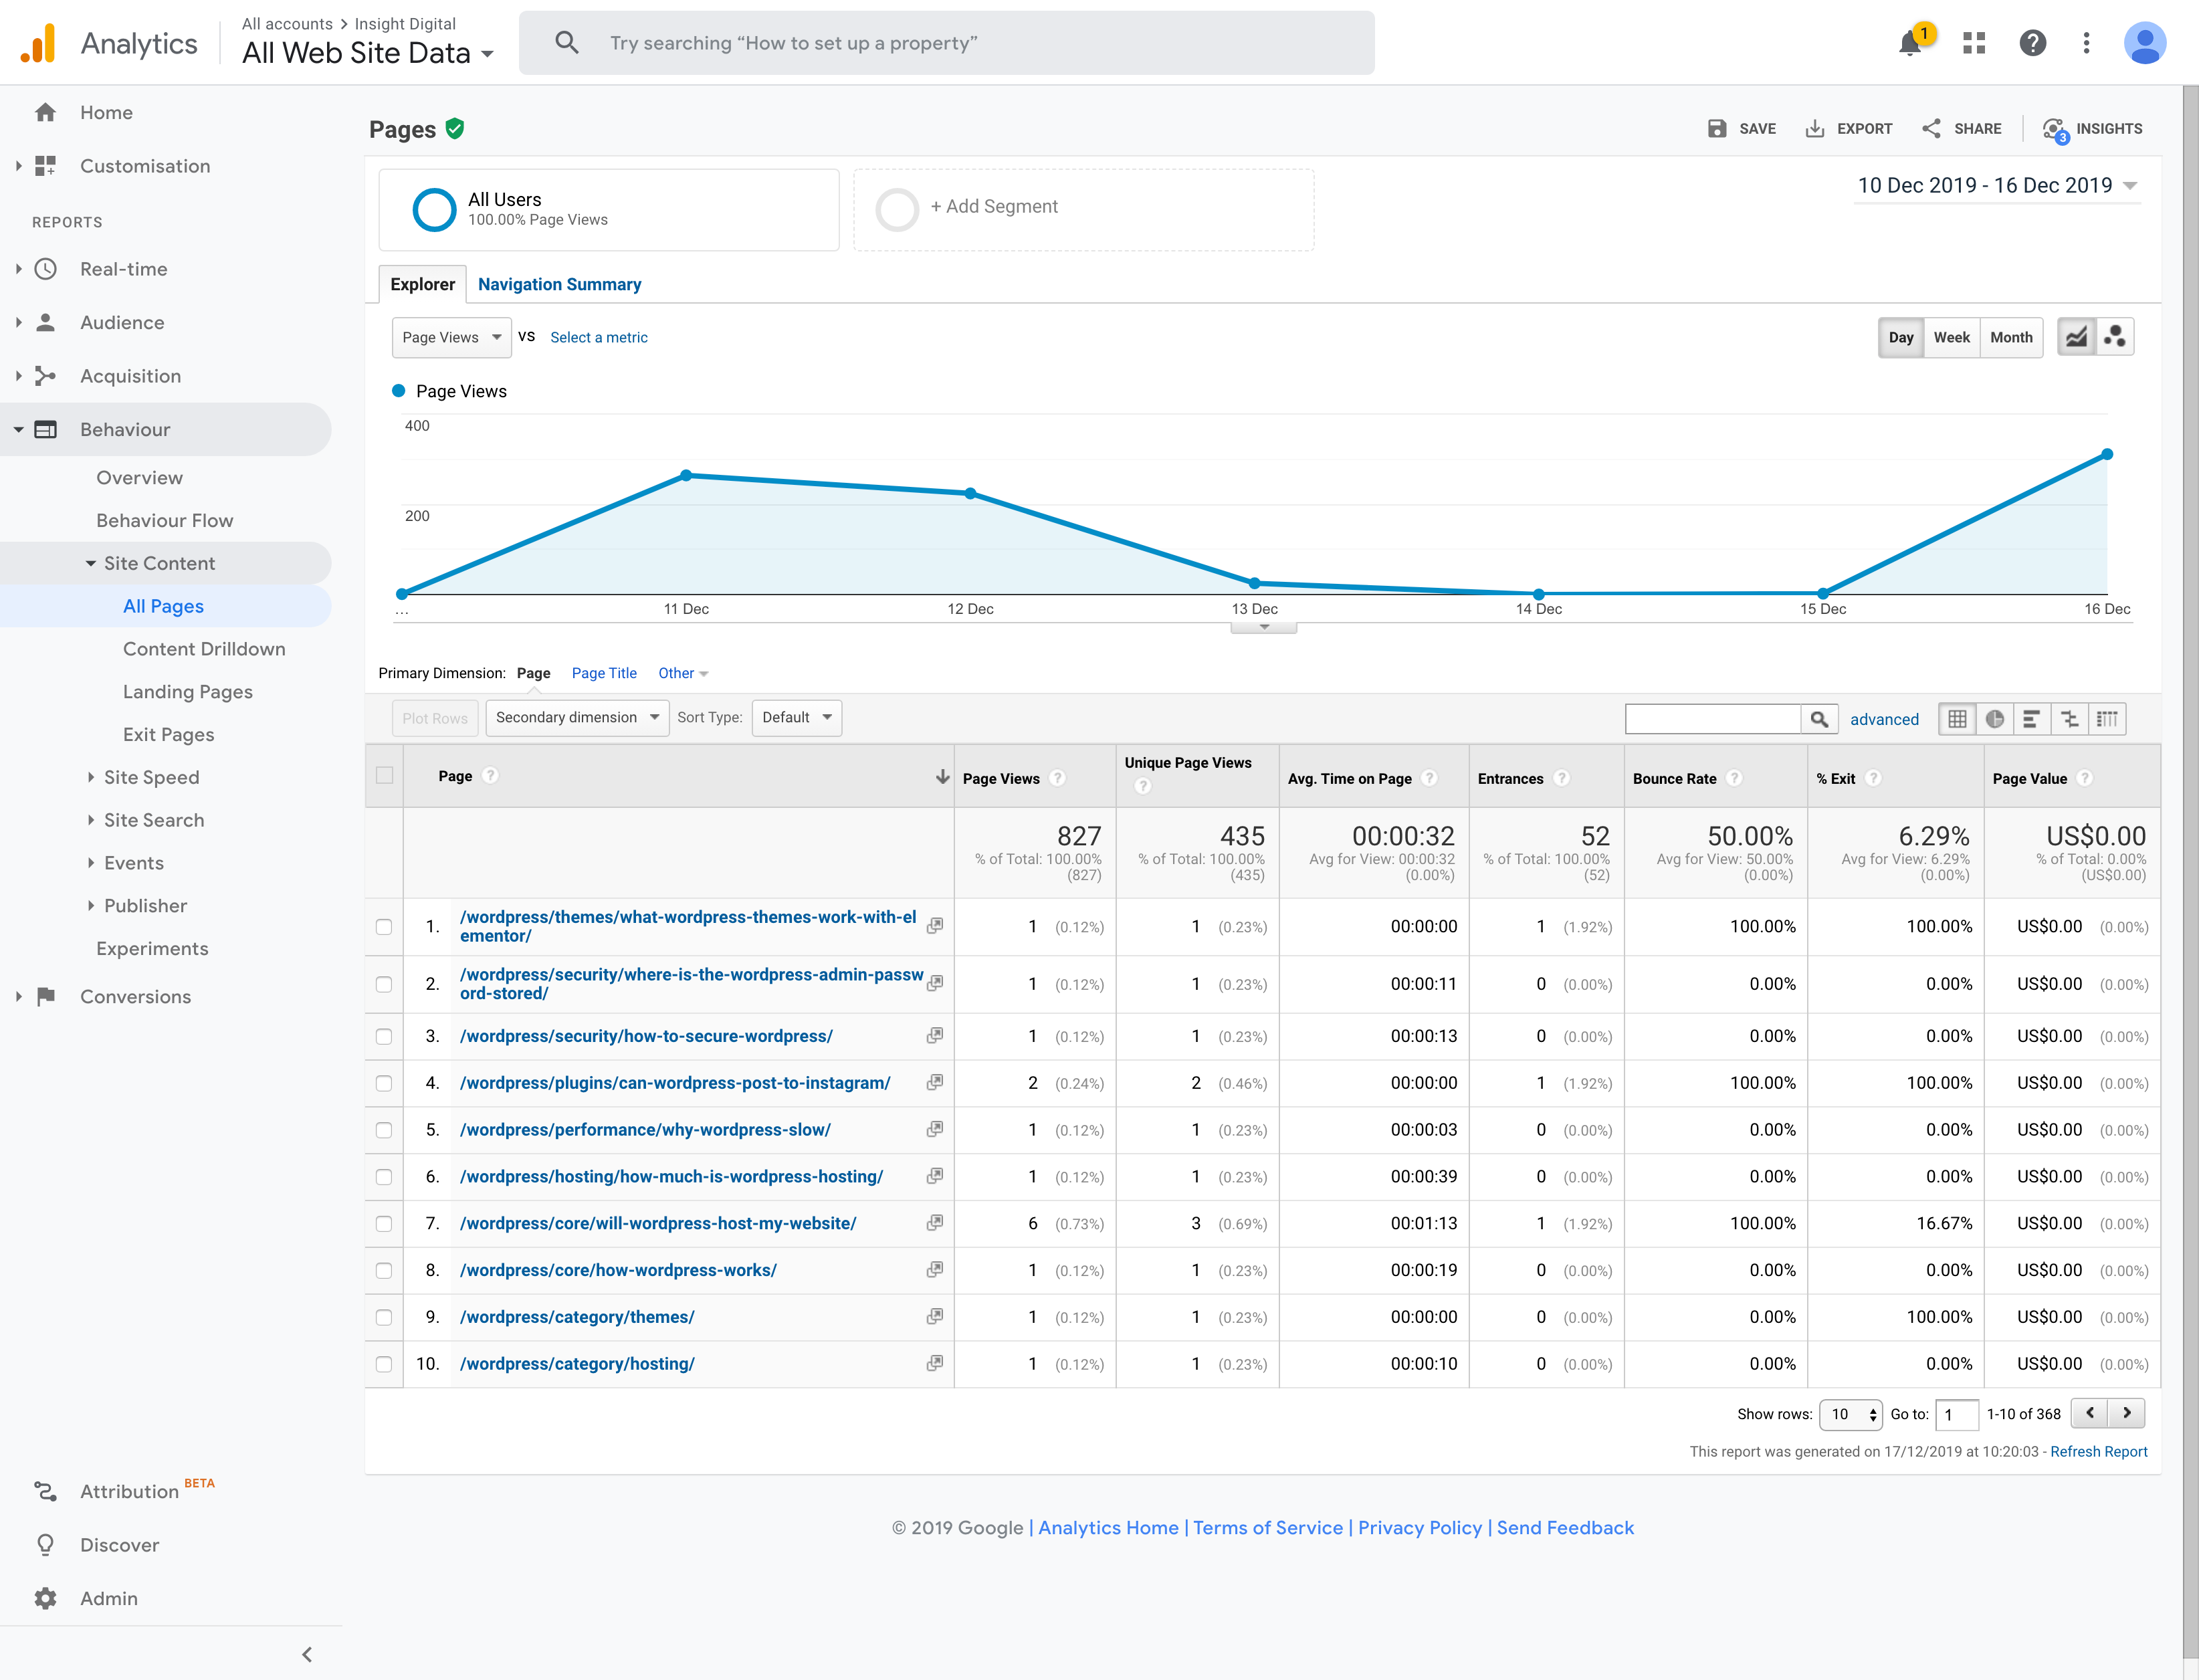Open the Page Views metric dropdown
Screen dimensions: 2199x1680
[452, 337]
